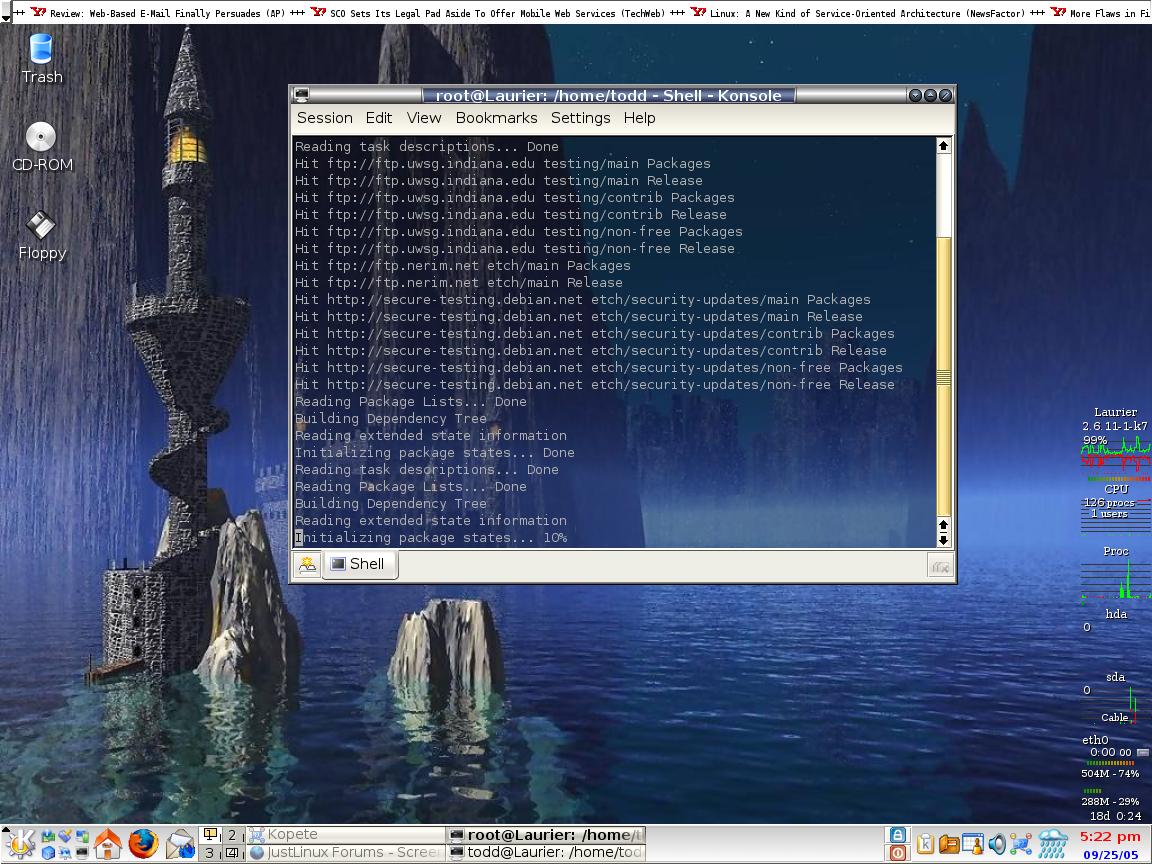Click the close-session icon at Konsole's tab bar
This screenshot has width=1152, height=864.
(x=940, y=566)
